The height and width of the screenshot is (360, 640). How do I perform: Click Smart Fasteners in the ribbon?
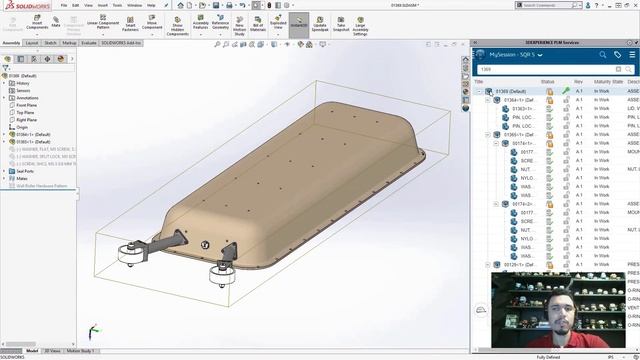tap(130, 24)
